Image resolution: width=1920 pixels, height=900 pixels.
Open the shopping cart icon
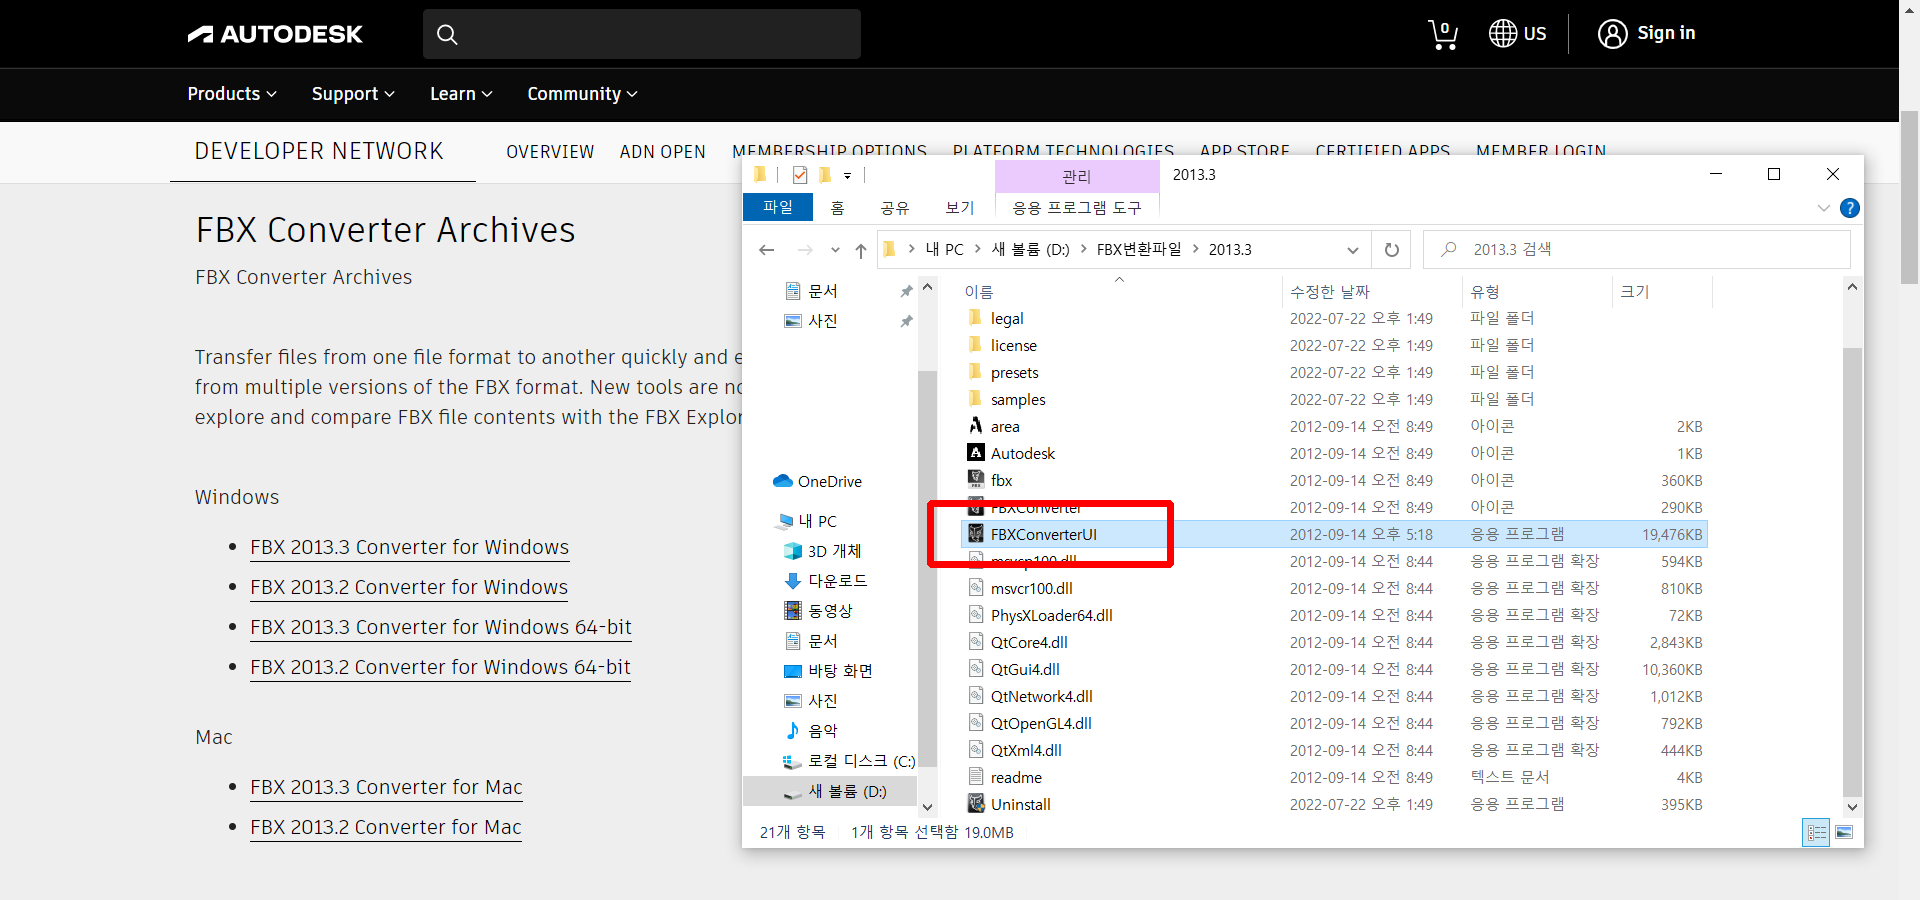[x=1442, y=34]
